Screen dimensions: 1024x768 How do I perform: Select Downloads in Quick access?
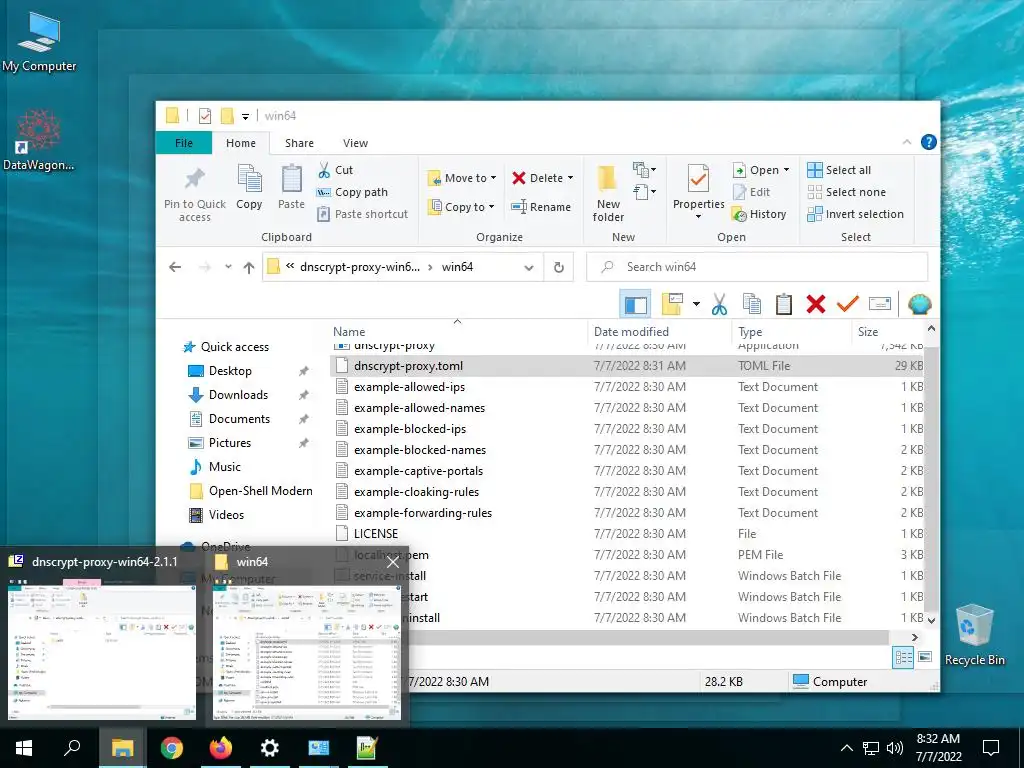point(238,395)
